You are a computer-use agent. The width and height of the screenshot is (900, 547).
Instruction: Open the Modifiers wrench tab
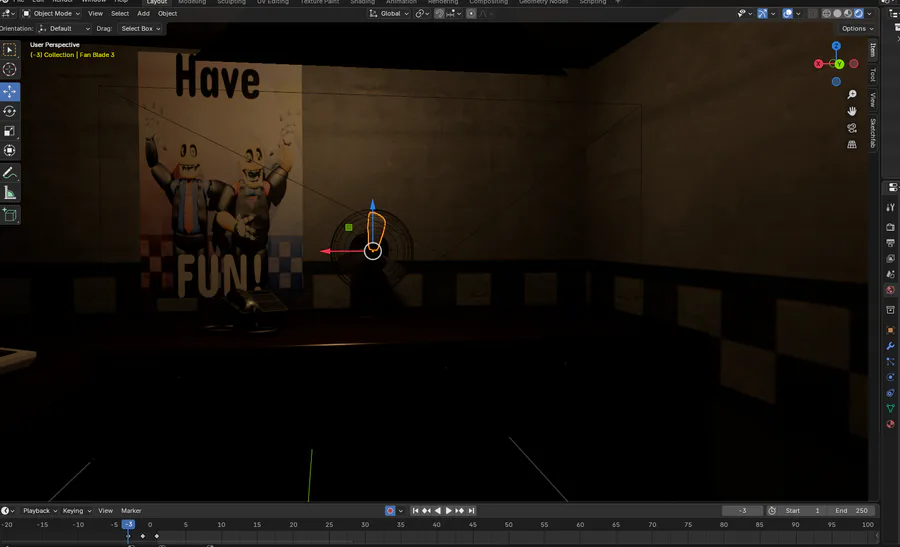(x=890, y=346)
